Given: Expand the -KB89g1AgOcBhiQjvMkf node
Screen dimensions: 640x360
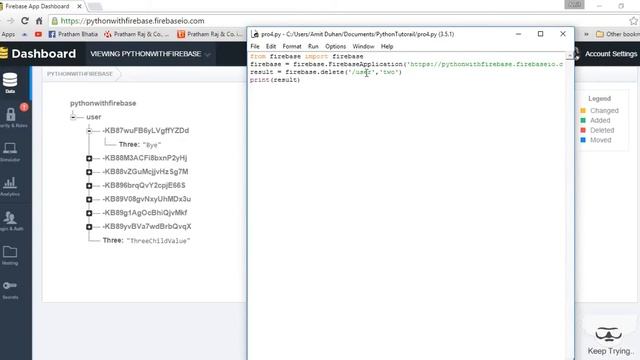Looking at the screenshot, I should (89, 213).
